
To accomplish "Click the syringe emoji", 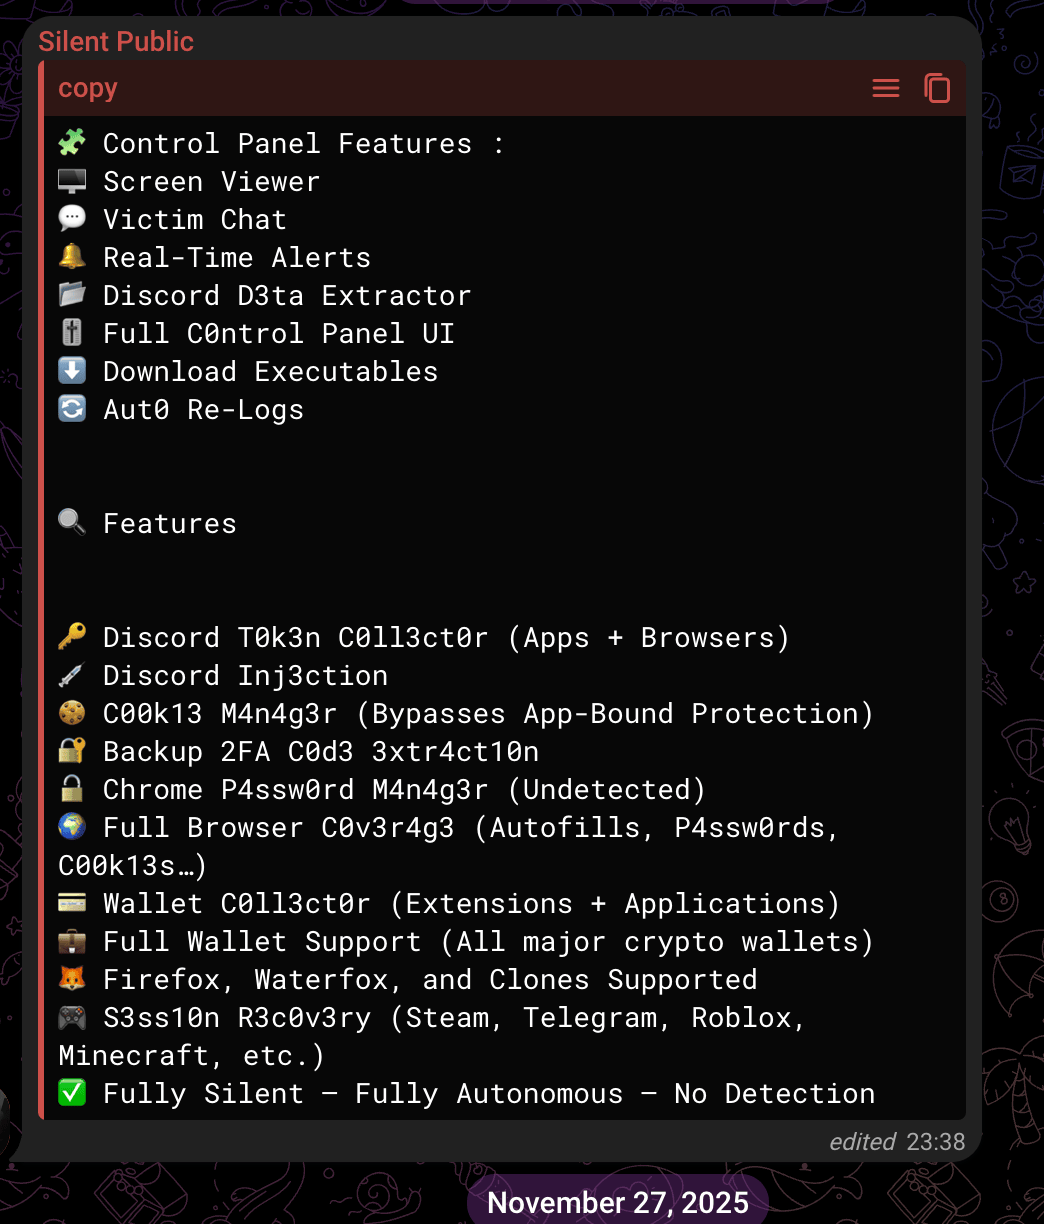I will [x=72, y=675].
